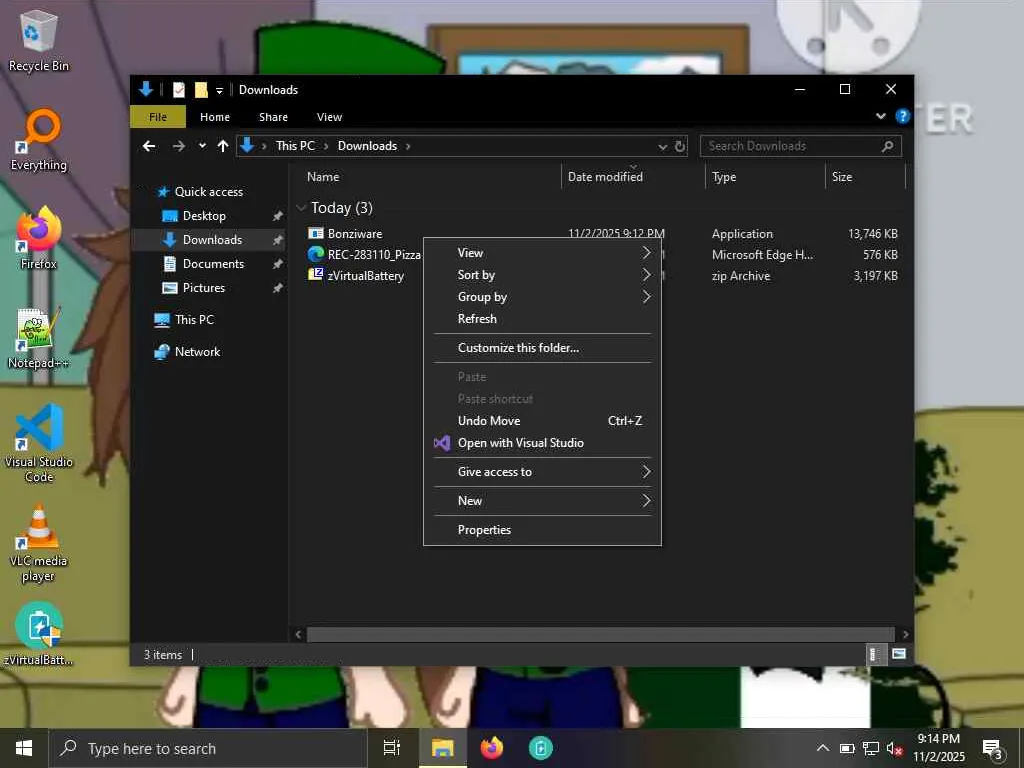Viewport: 1024px width, 768px height.
Task: Click the taskbar search box
Action: [x=208, y=748]
